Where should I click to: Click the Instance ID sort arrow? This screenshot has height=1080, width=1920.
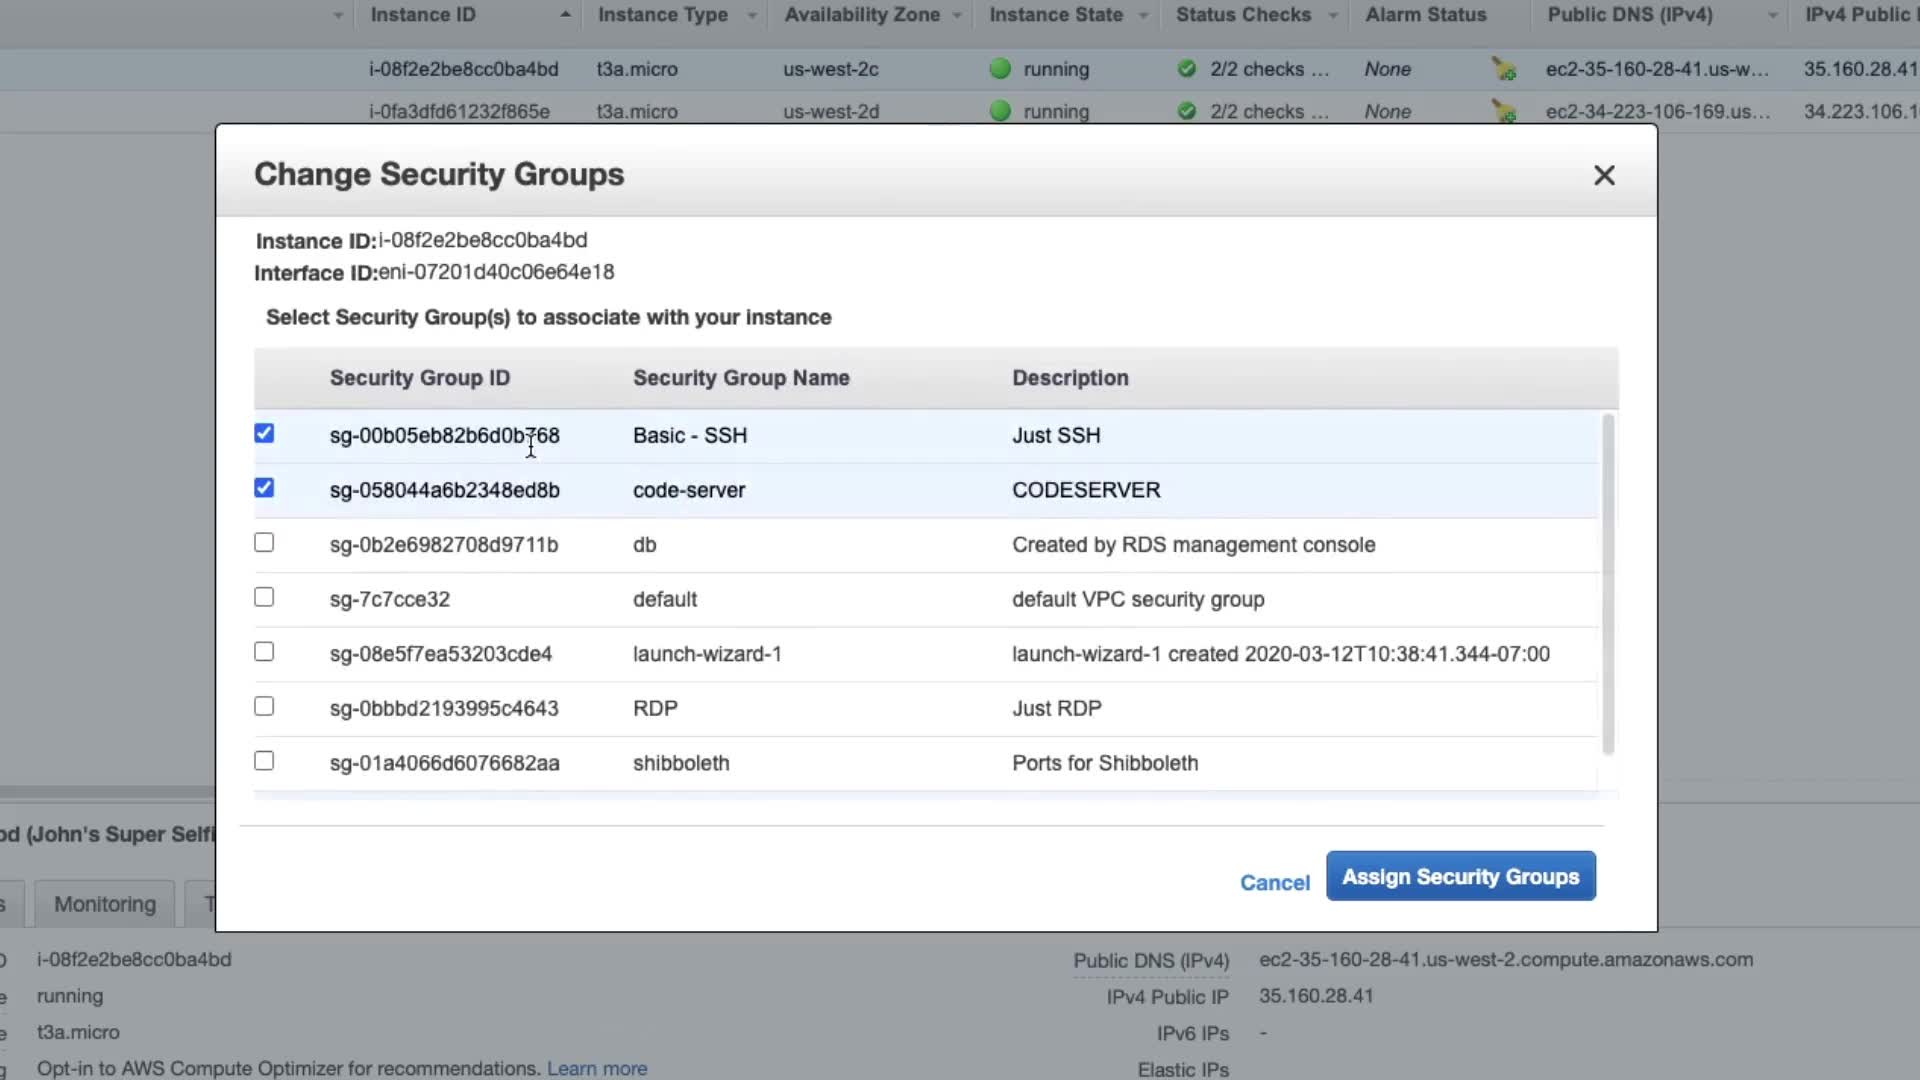(x=565, y=15)
